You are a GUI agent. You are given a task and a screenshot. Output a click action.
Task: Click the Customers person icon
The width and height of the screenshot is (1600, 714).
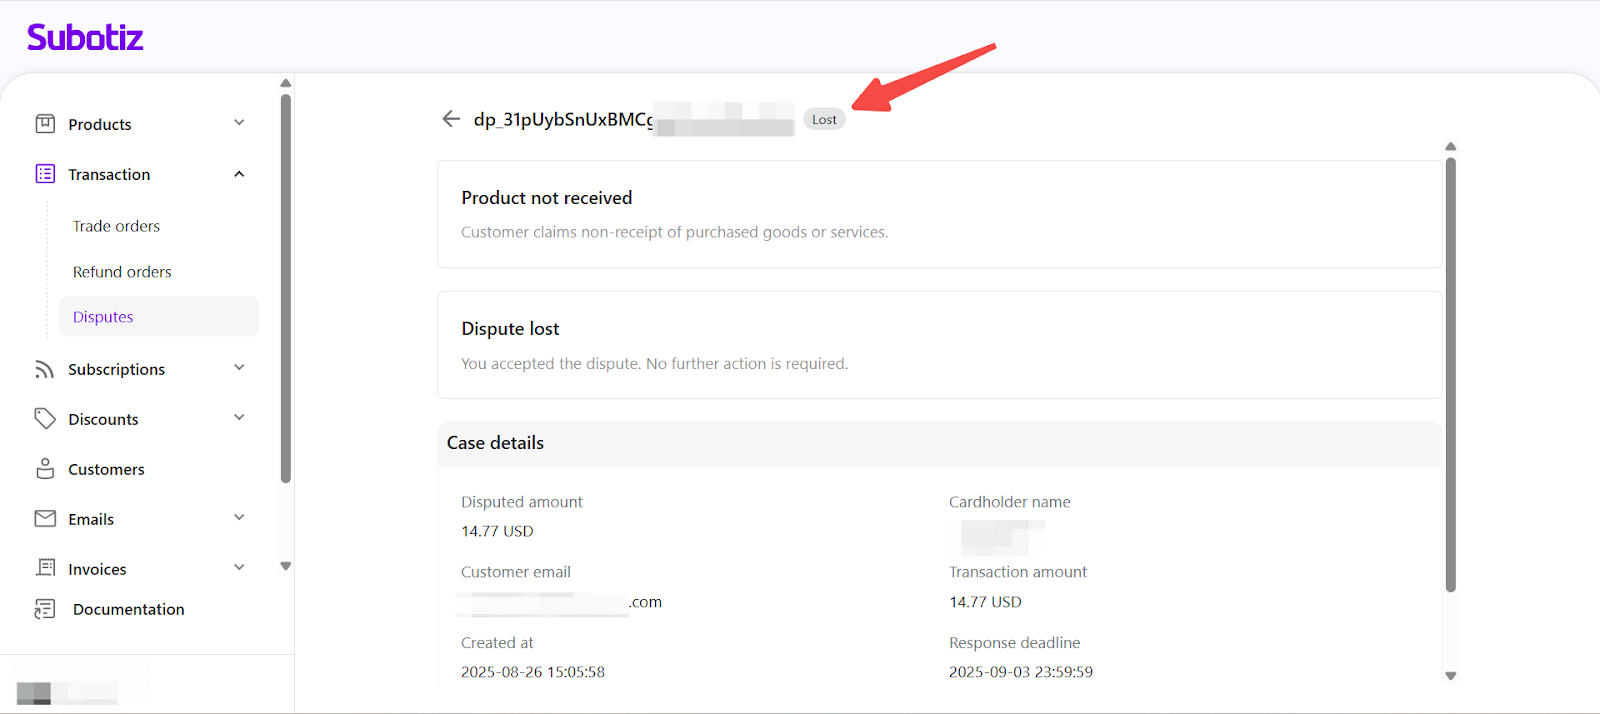pos(45,469)
